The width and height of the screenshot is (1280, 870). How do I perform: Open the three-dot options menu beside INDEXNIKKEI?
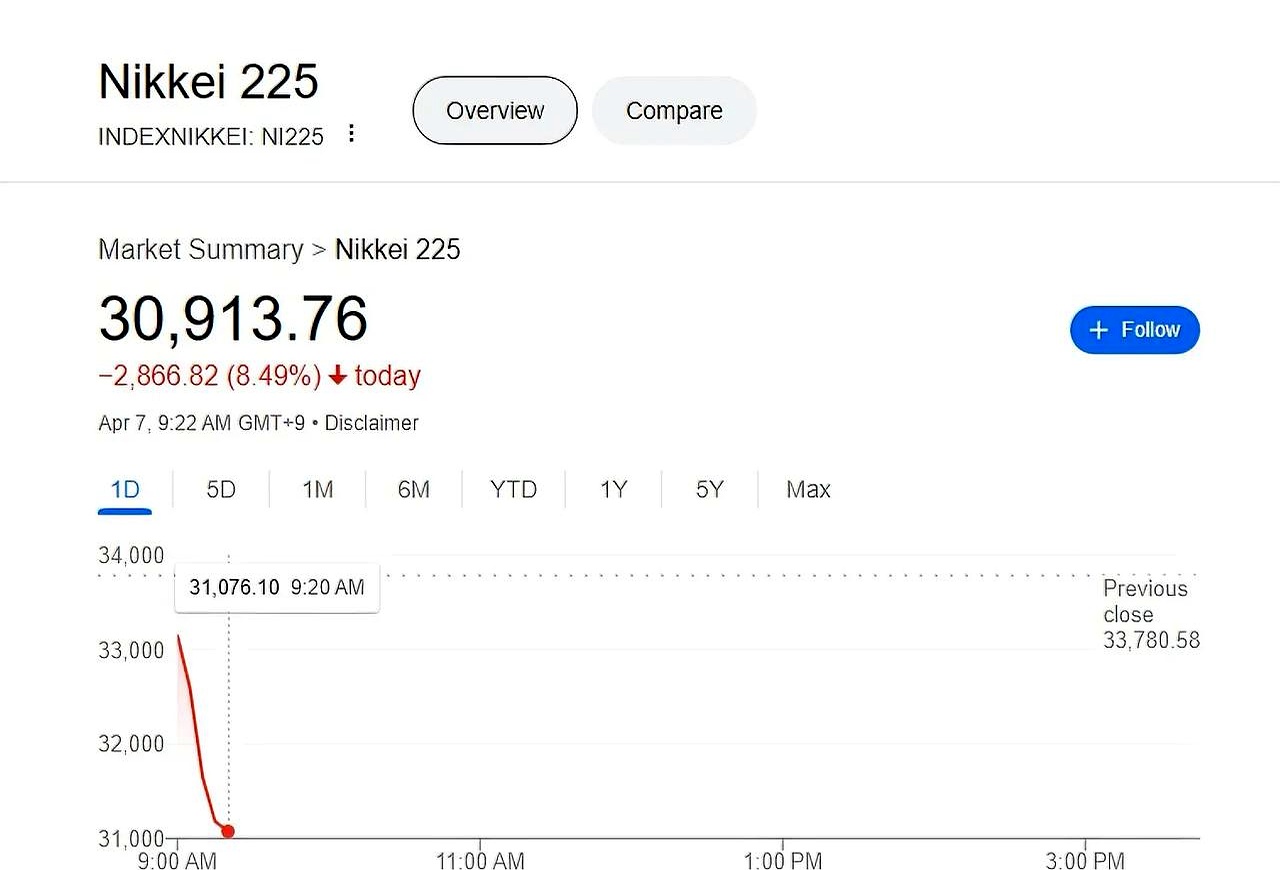(x=351, y=133)
